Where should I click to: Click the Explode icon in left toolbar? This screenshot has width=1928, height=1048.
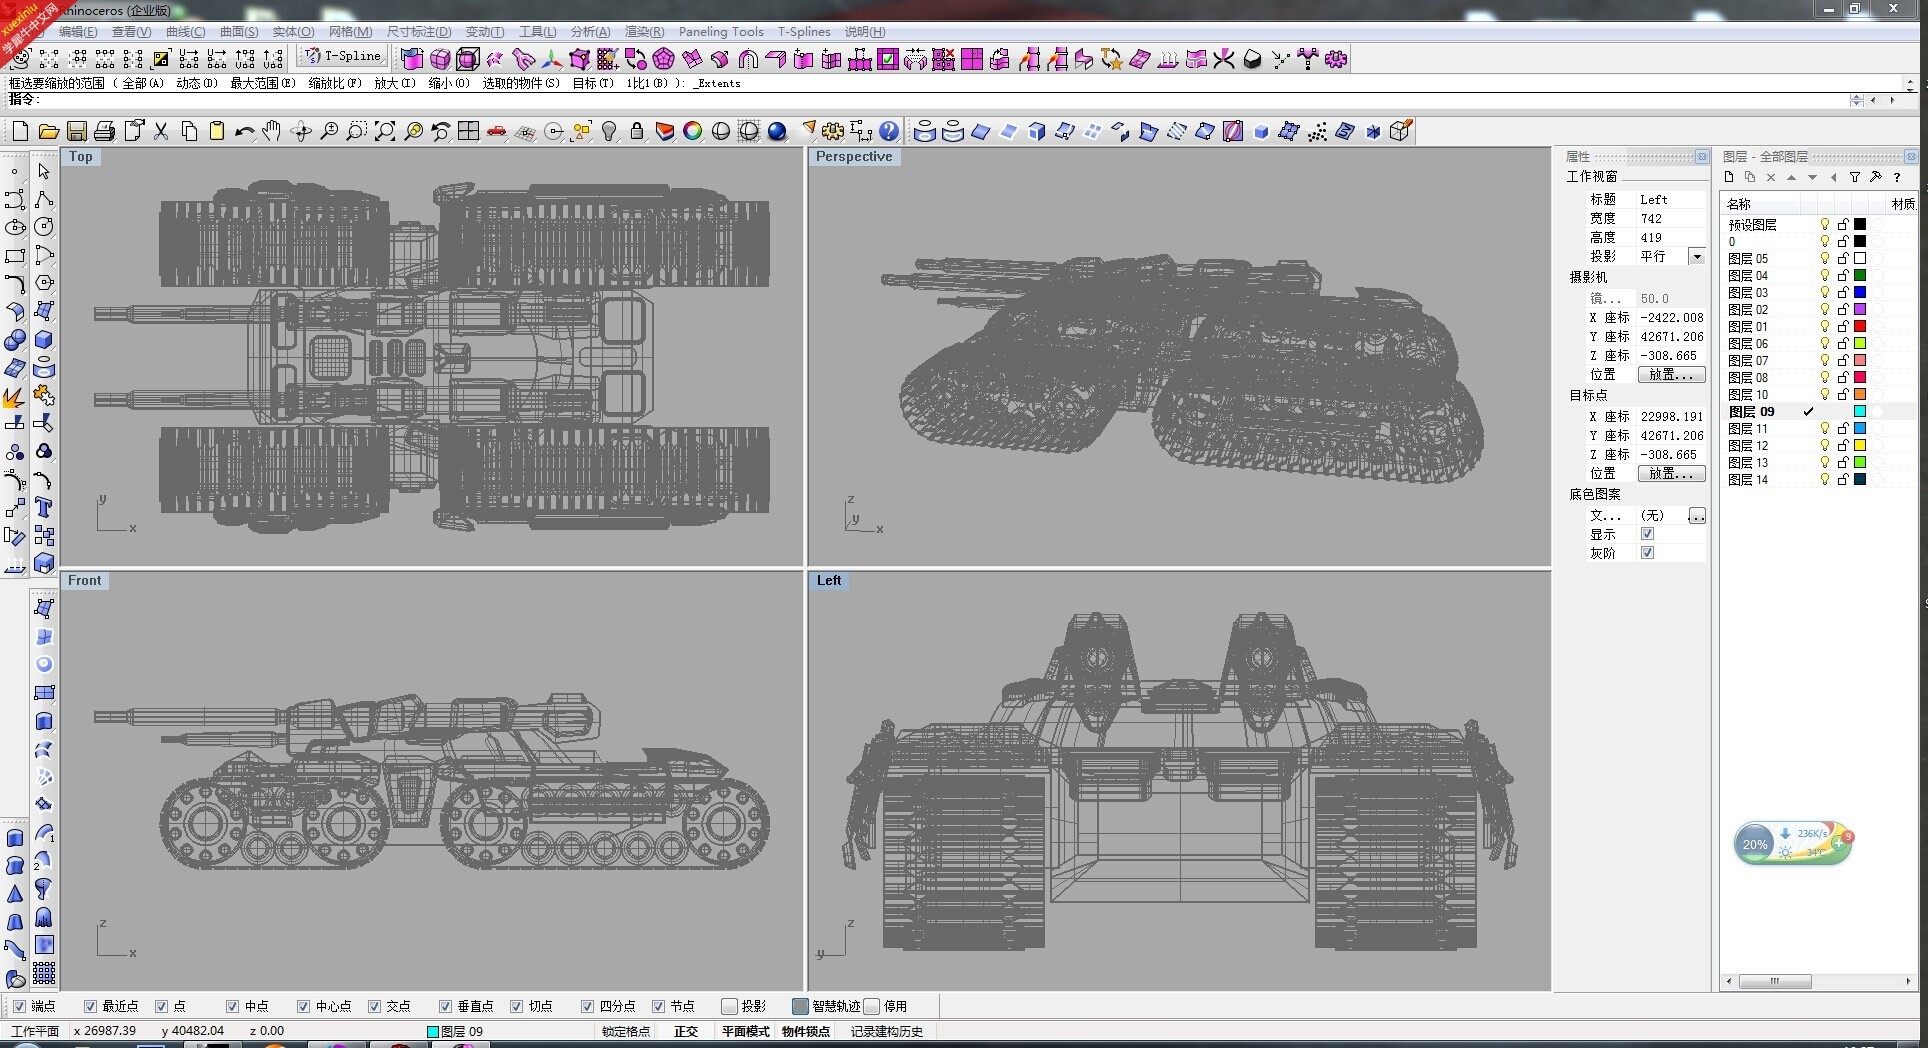[x=15, y=397]
